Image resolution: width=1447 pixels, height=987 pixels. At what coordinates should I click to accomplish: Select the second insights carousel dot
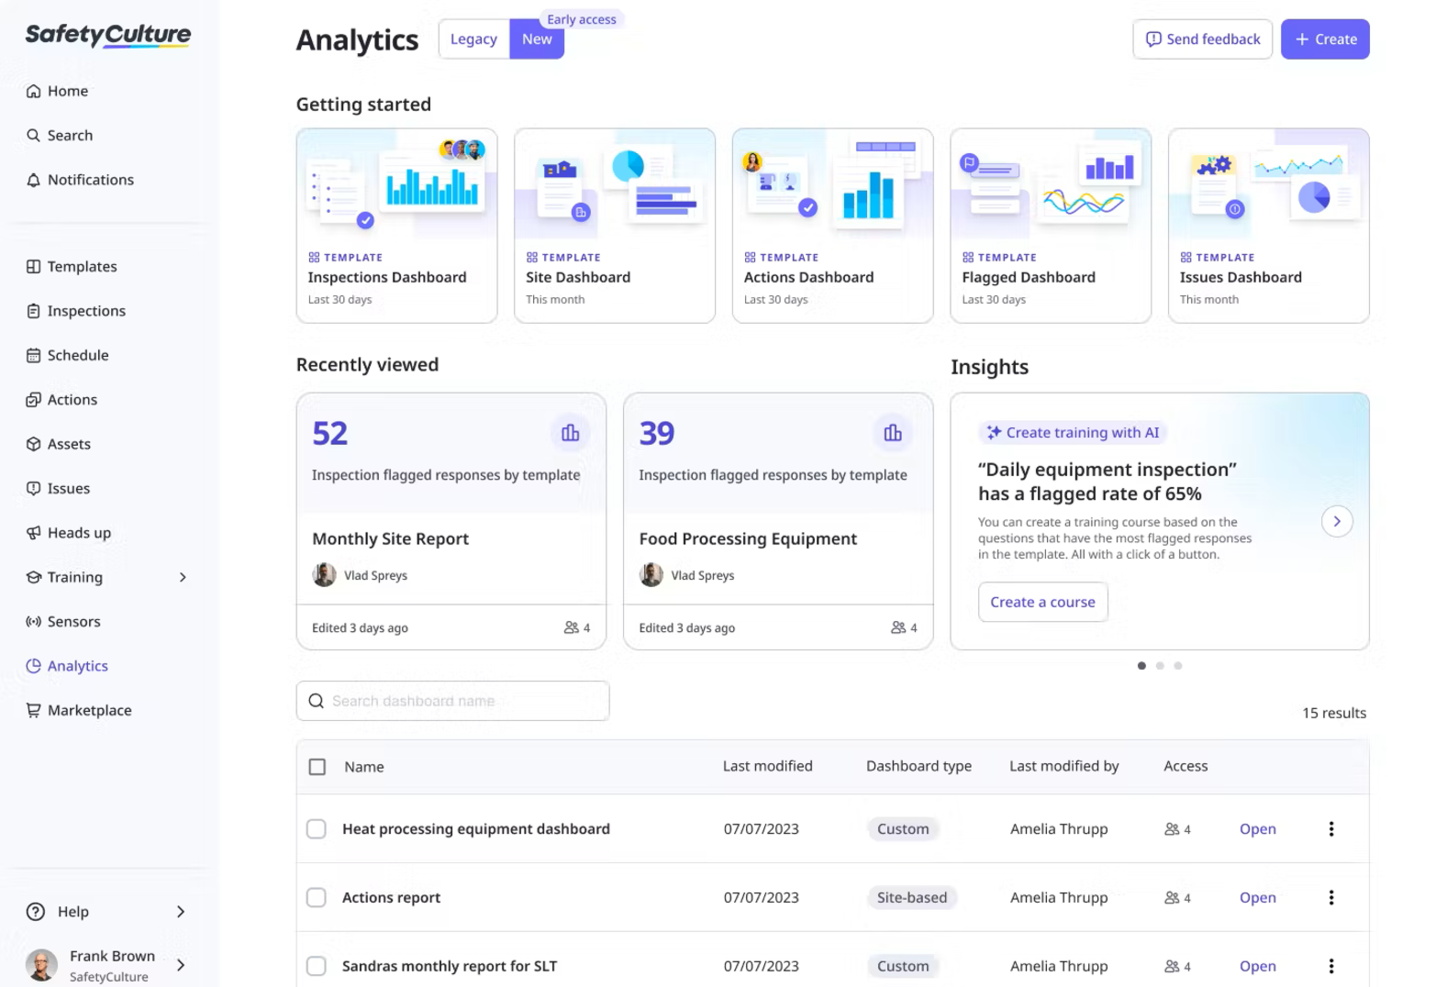(1160, 666)
